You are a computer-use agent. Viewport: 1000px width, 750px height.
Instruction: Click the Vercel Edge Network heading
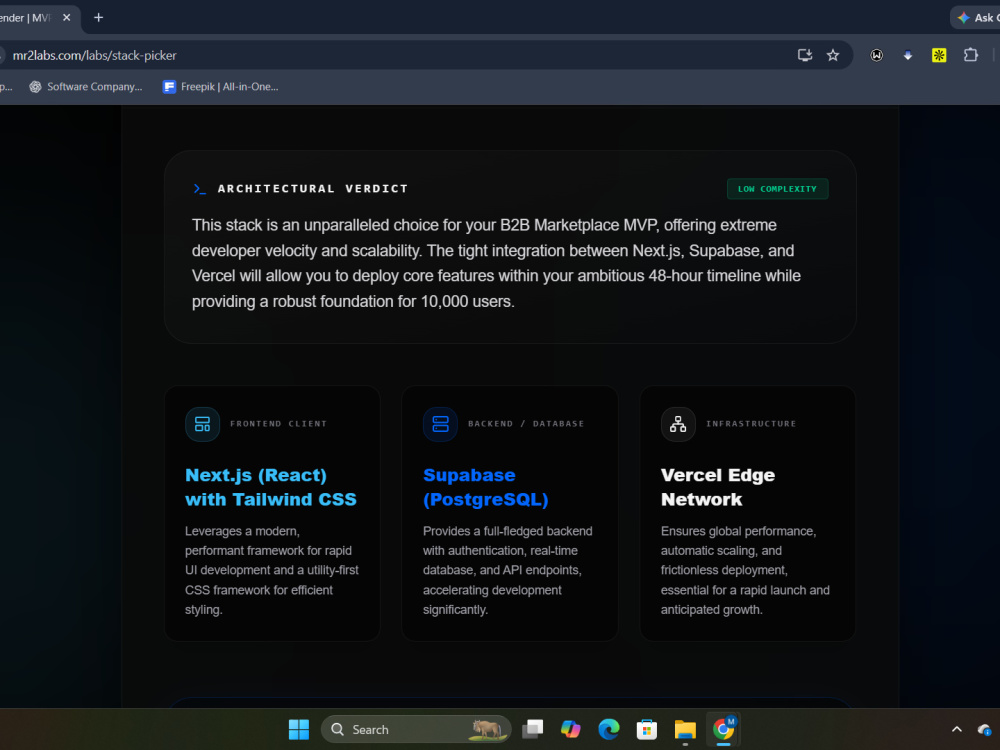717,487
